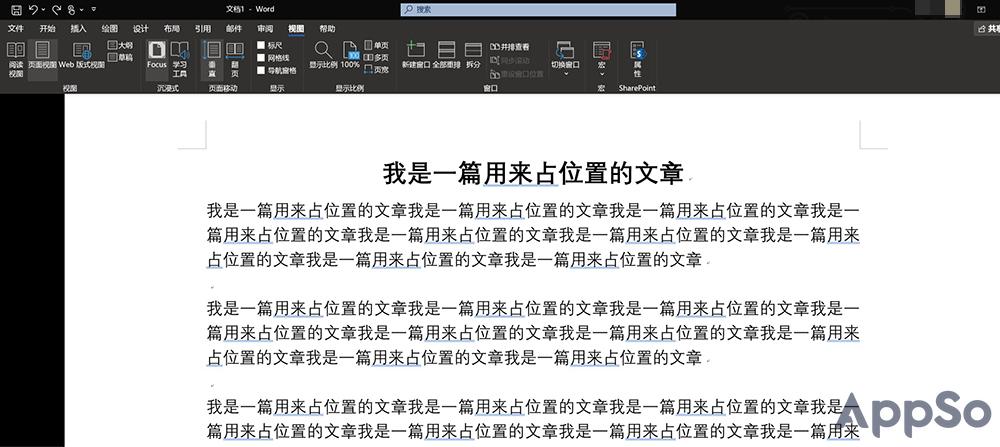Switch to the 审阅 ribbon tab

click(265, 29)
